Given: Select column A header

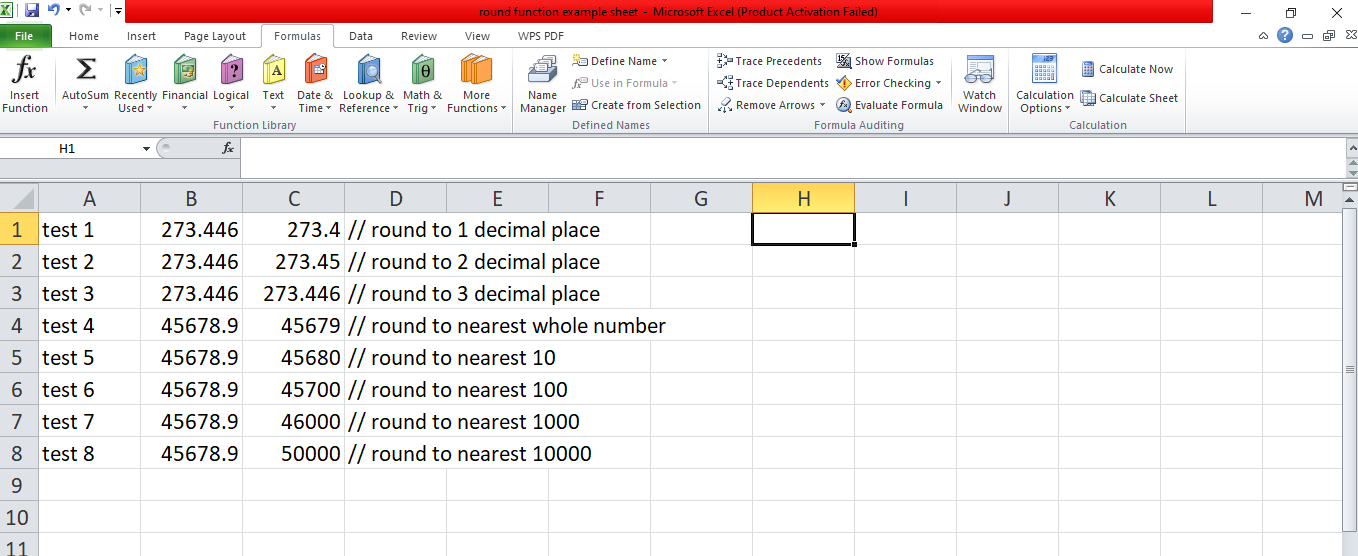Looking at the screenshot, I should tap(89, 198).
